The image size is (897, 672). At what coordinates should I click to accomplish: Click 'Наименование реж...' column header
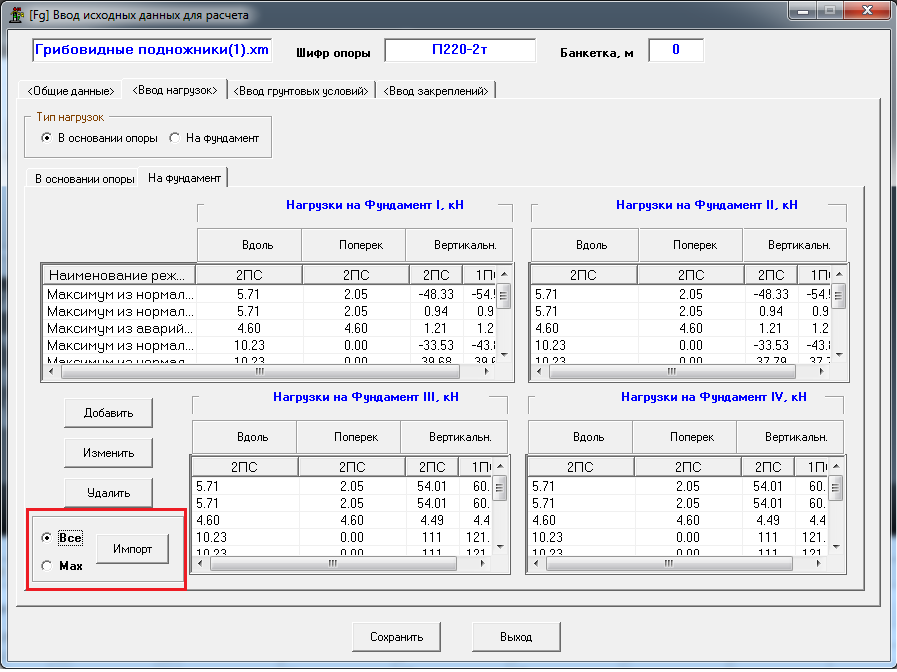(x=117, y=274)
